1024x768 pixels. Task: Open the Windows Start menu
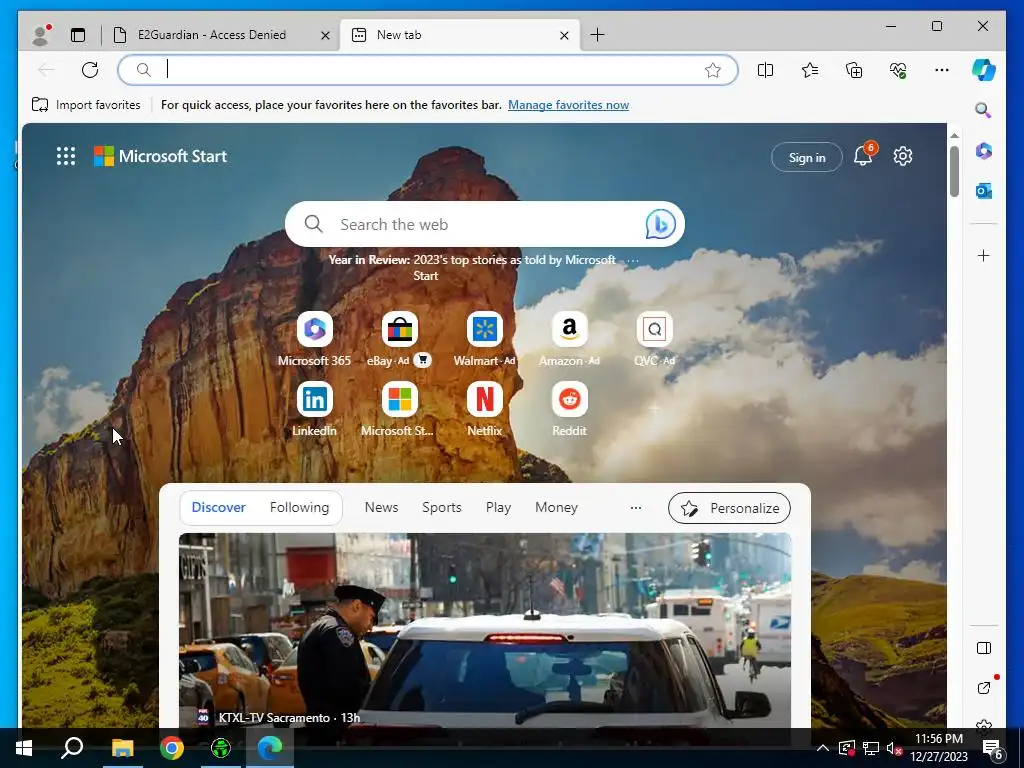24,748
